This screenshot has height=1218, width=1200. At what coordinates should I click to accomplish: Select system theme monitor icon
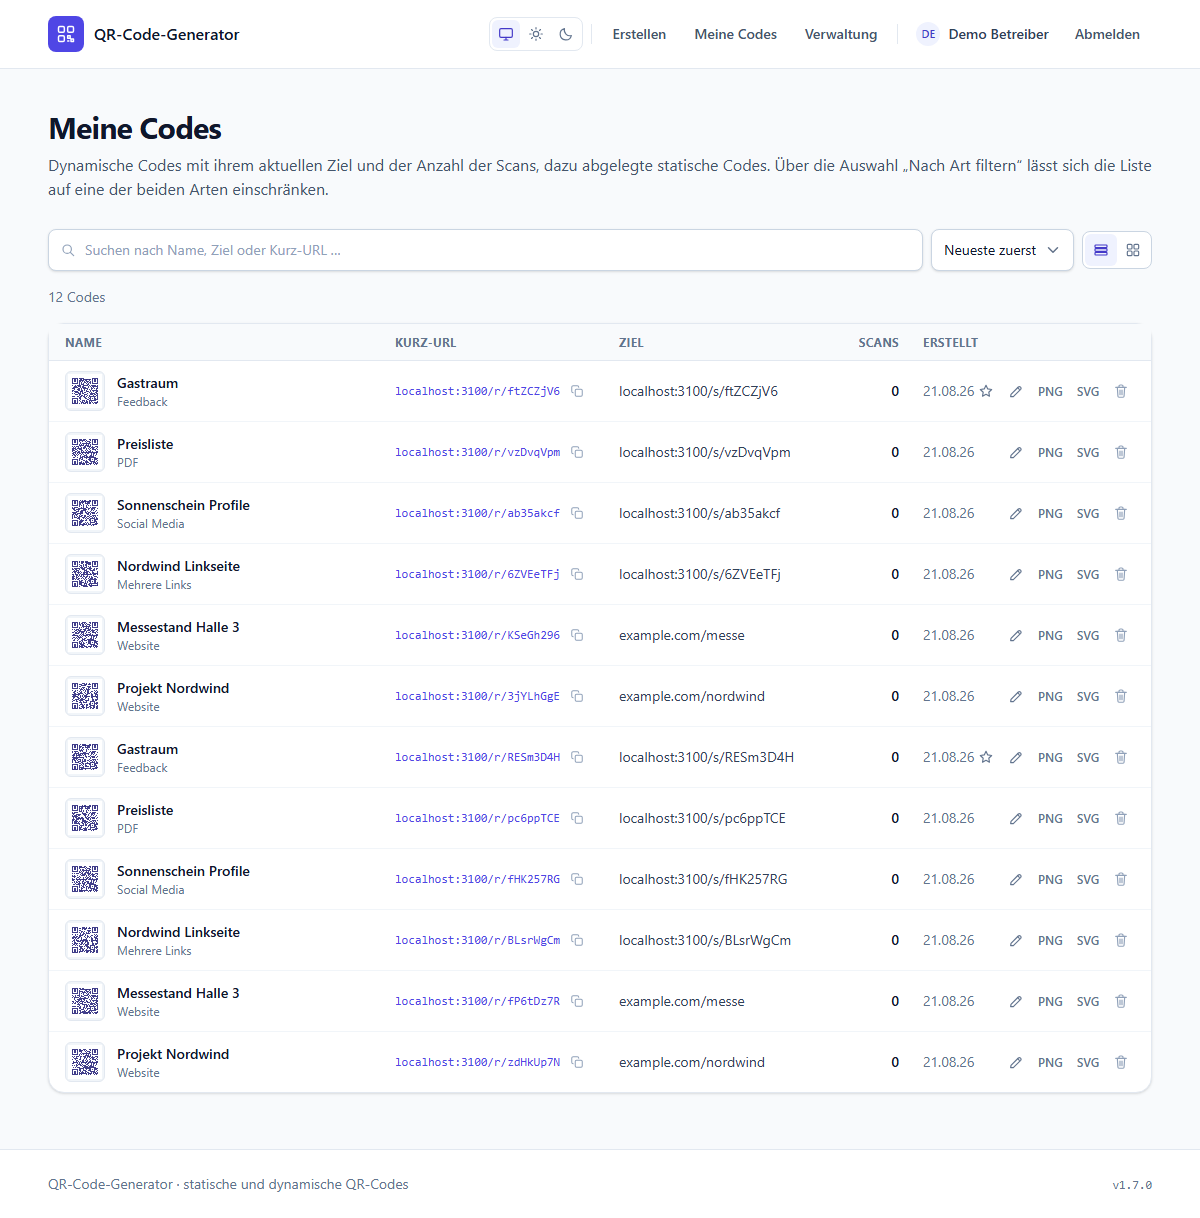click(506, 34)
